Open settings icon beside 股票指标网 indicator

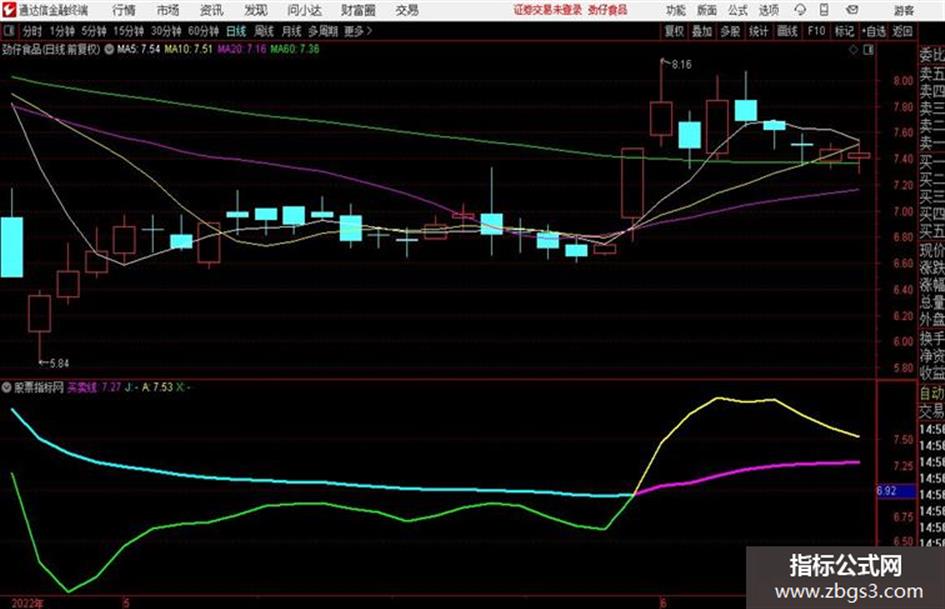tap(7, 387)
